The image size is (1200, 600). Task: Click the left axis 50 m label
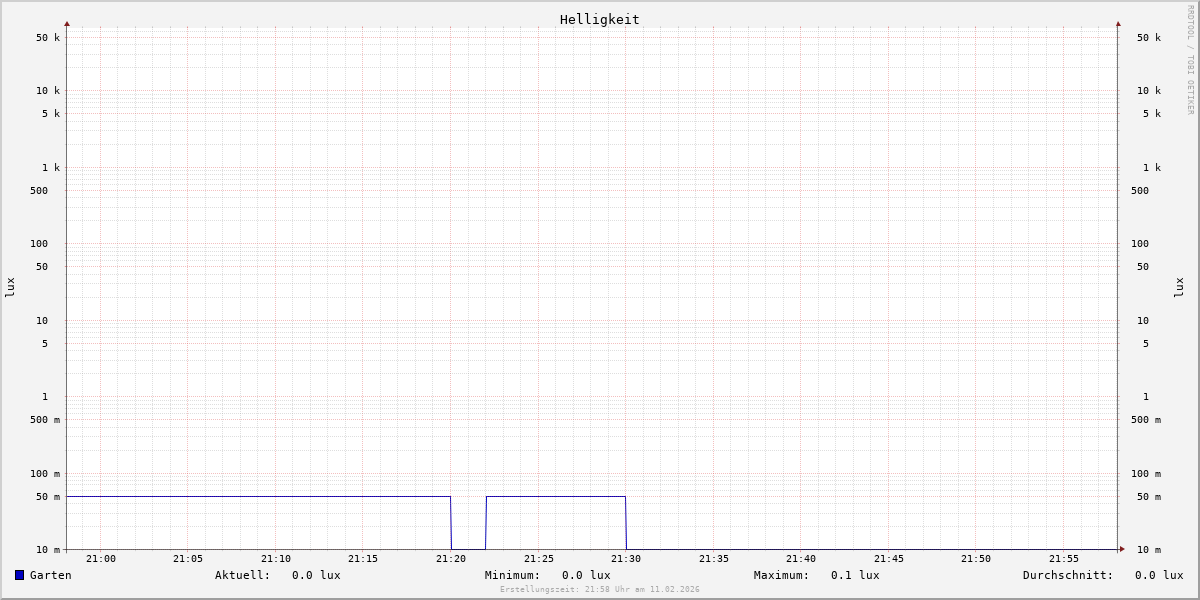[48, 497]
